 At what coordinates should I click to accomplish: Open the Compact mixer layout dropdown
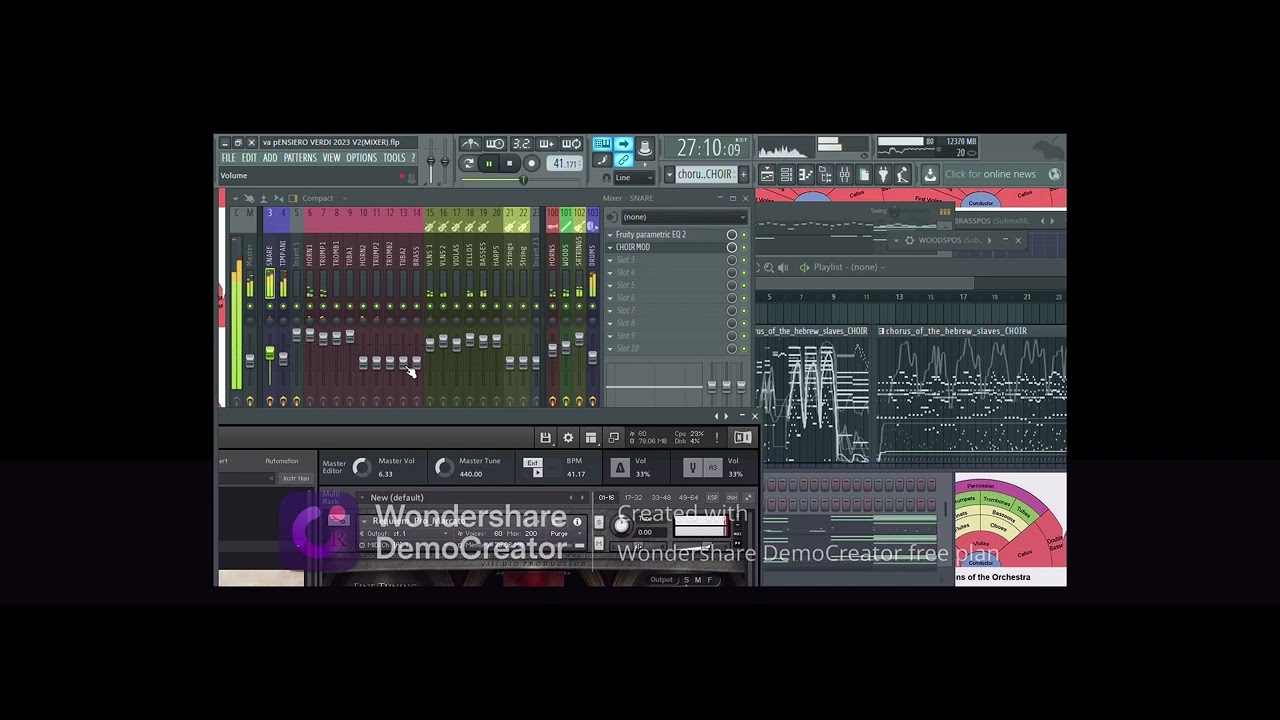point(320,198)
